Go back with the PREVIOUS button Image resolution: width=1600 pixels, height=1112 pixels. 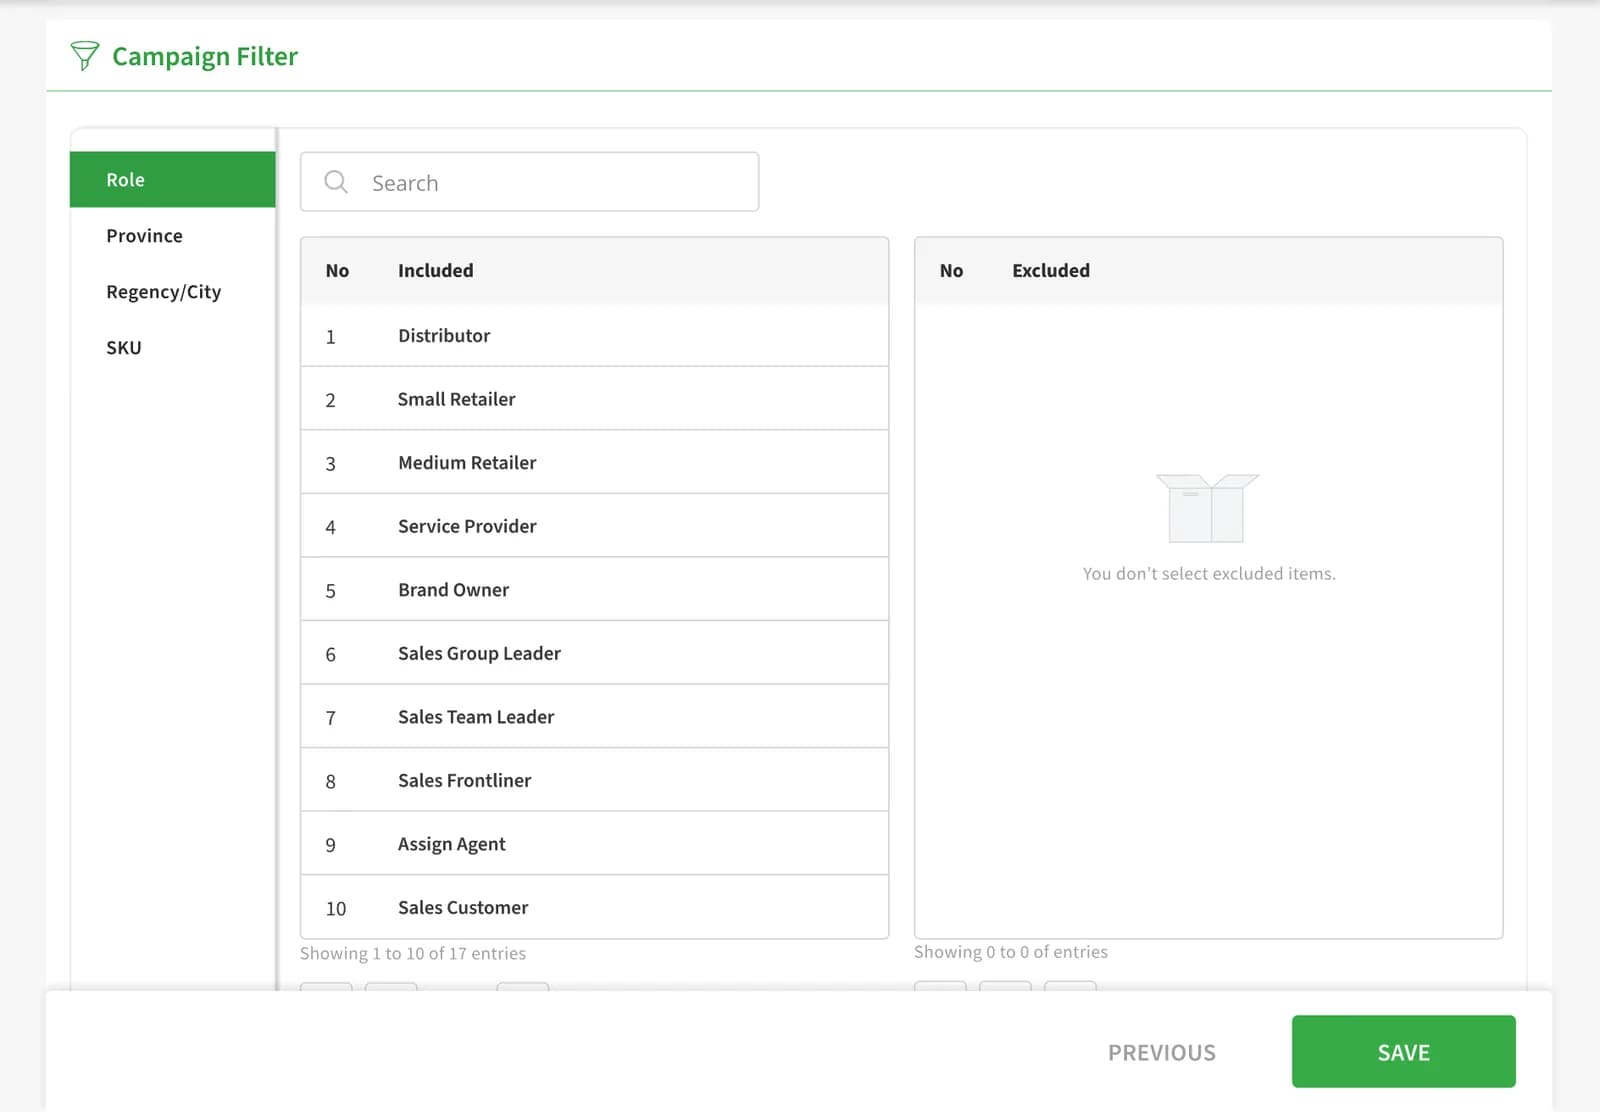[1162, 1053]
